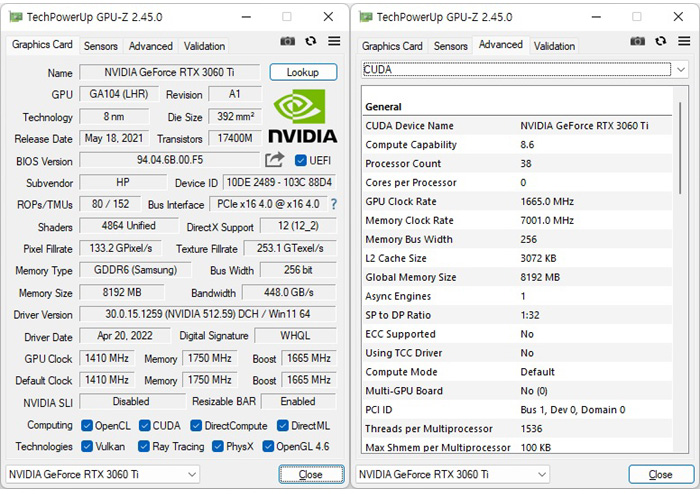Click the Bus Interface question mark icon
Image resolution: width=700 pixels, height=494 pixels.
point(333,204)
